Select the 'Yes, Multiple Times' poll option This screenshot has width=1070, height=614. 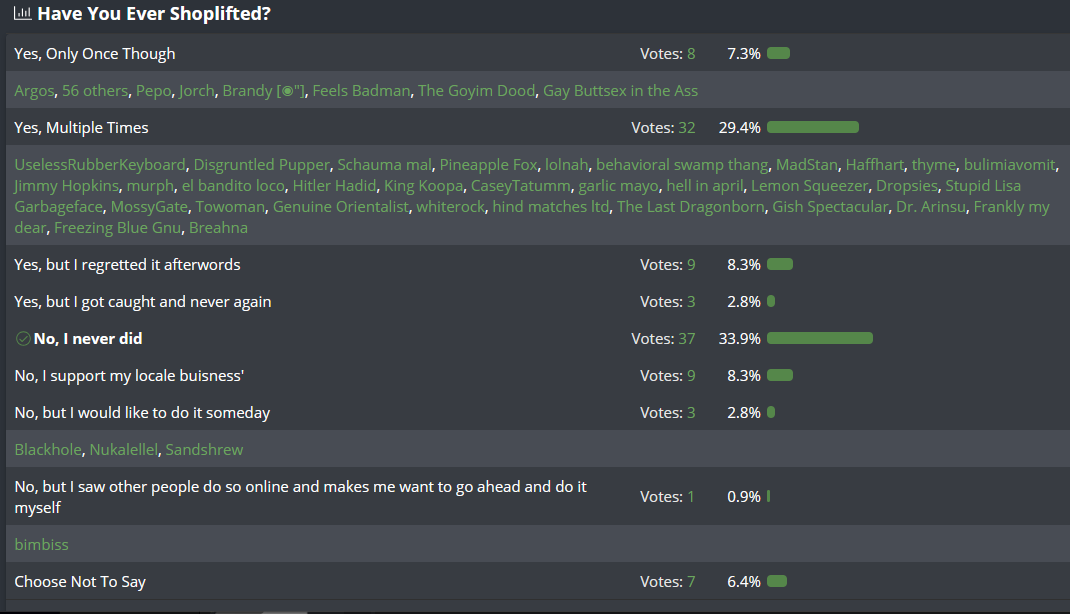(x=81, y=128)
